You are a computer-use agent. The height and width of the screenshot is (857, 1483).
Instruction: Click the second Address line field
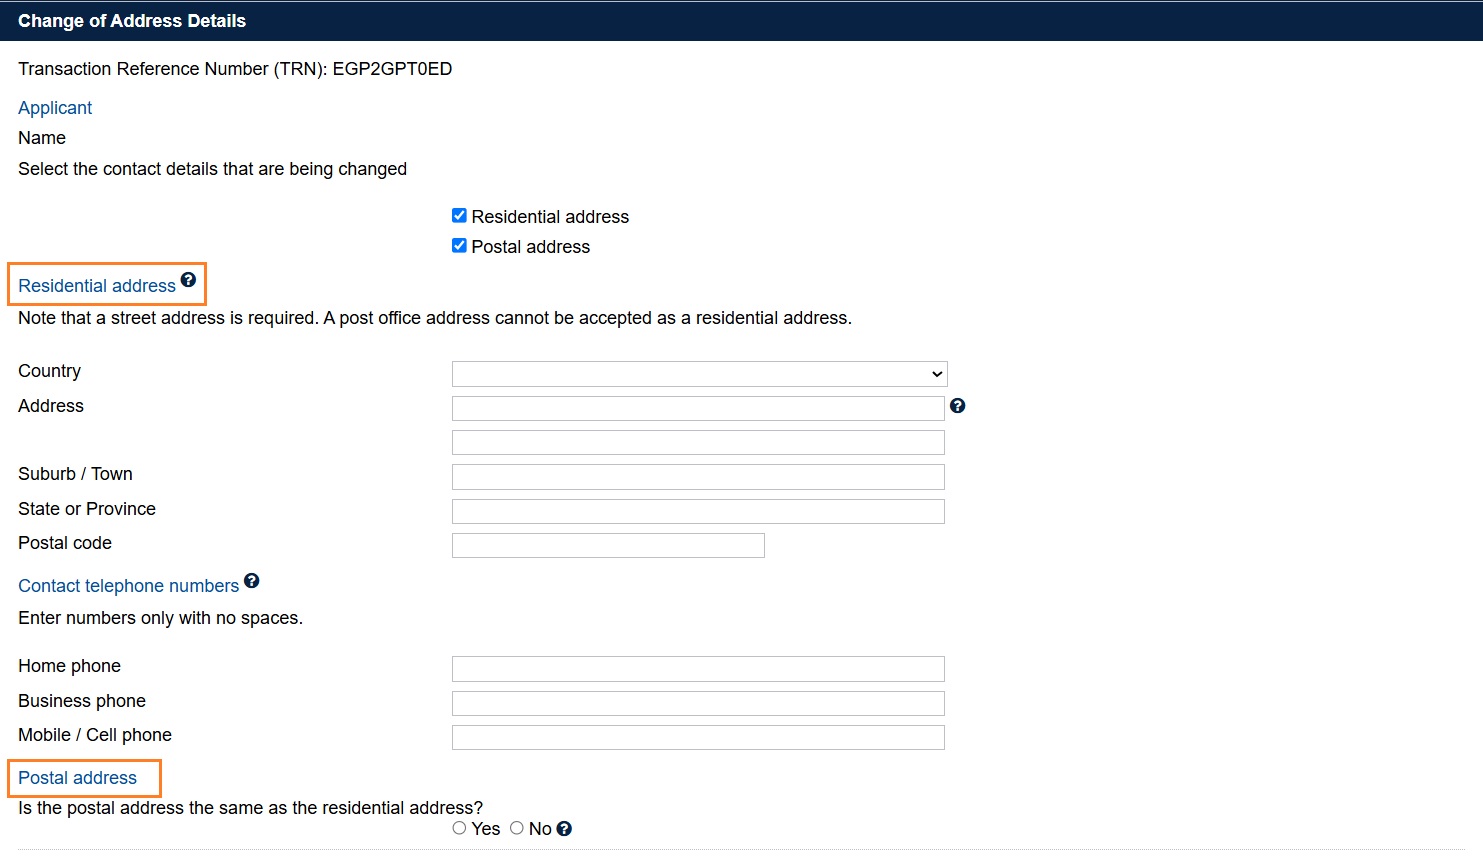click(x=698, y=443)
